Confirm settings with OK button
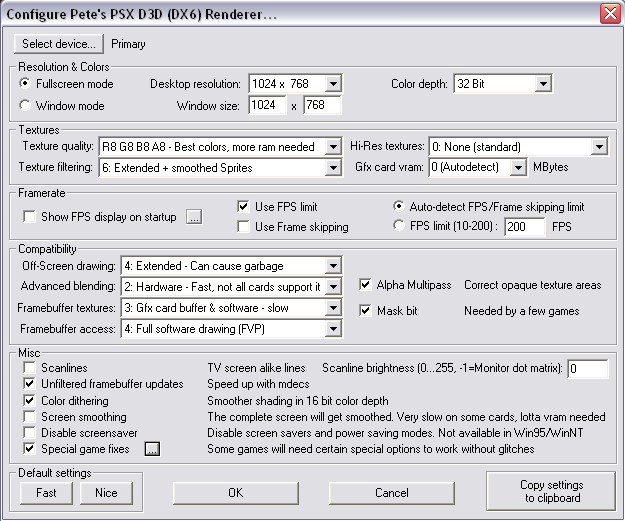The image size is (625, 521). click(x=236, y=493)
